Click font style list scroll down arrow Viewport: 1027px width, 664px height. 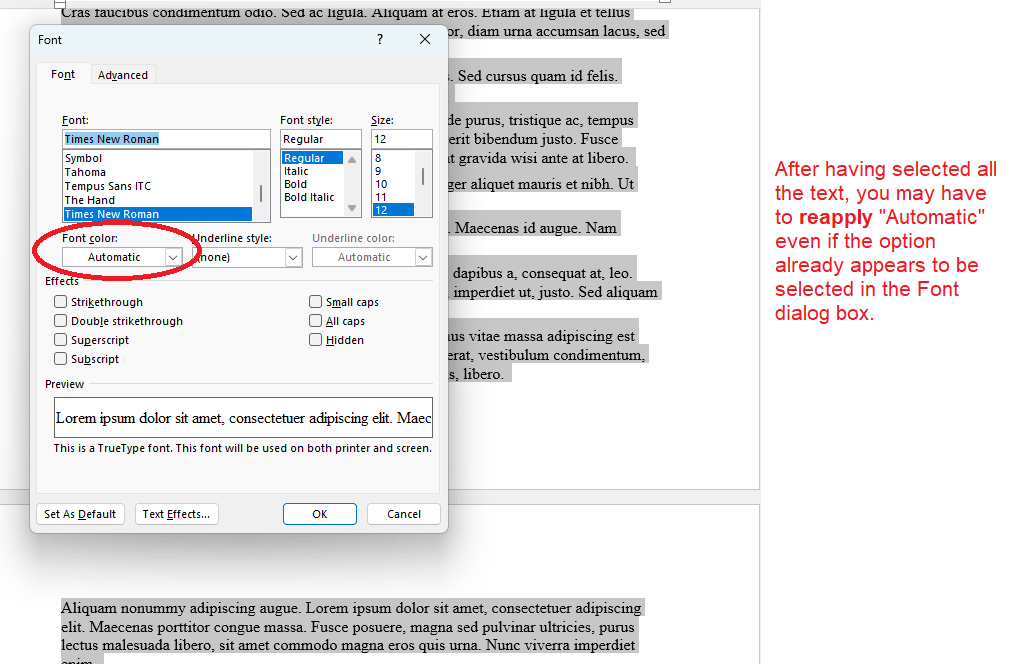pyautogui.click(x=352, y=208)
